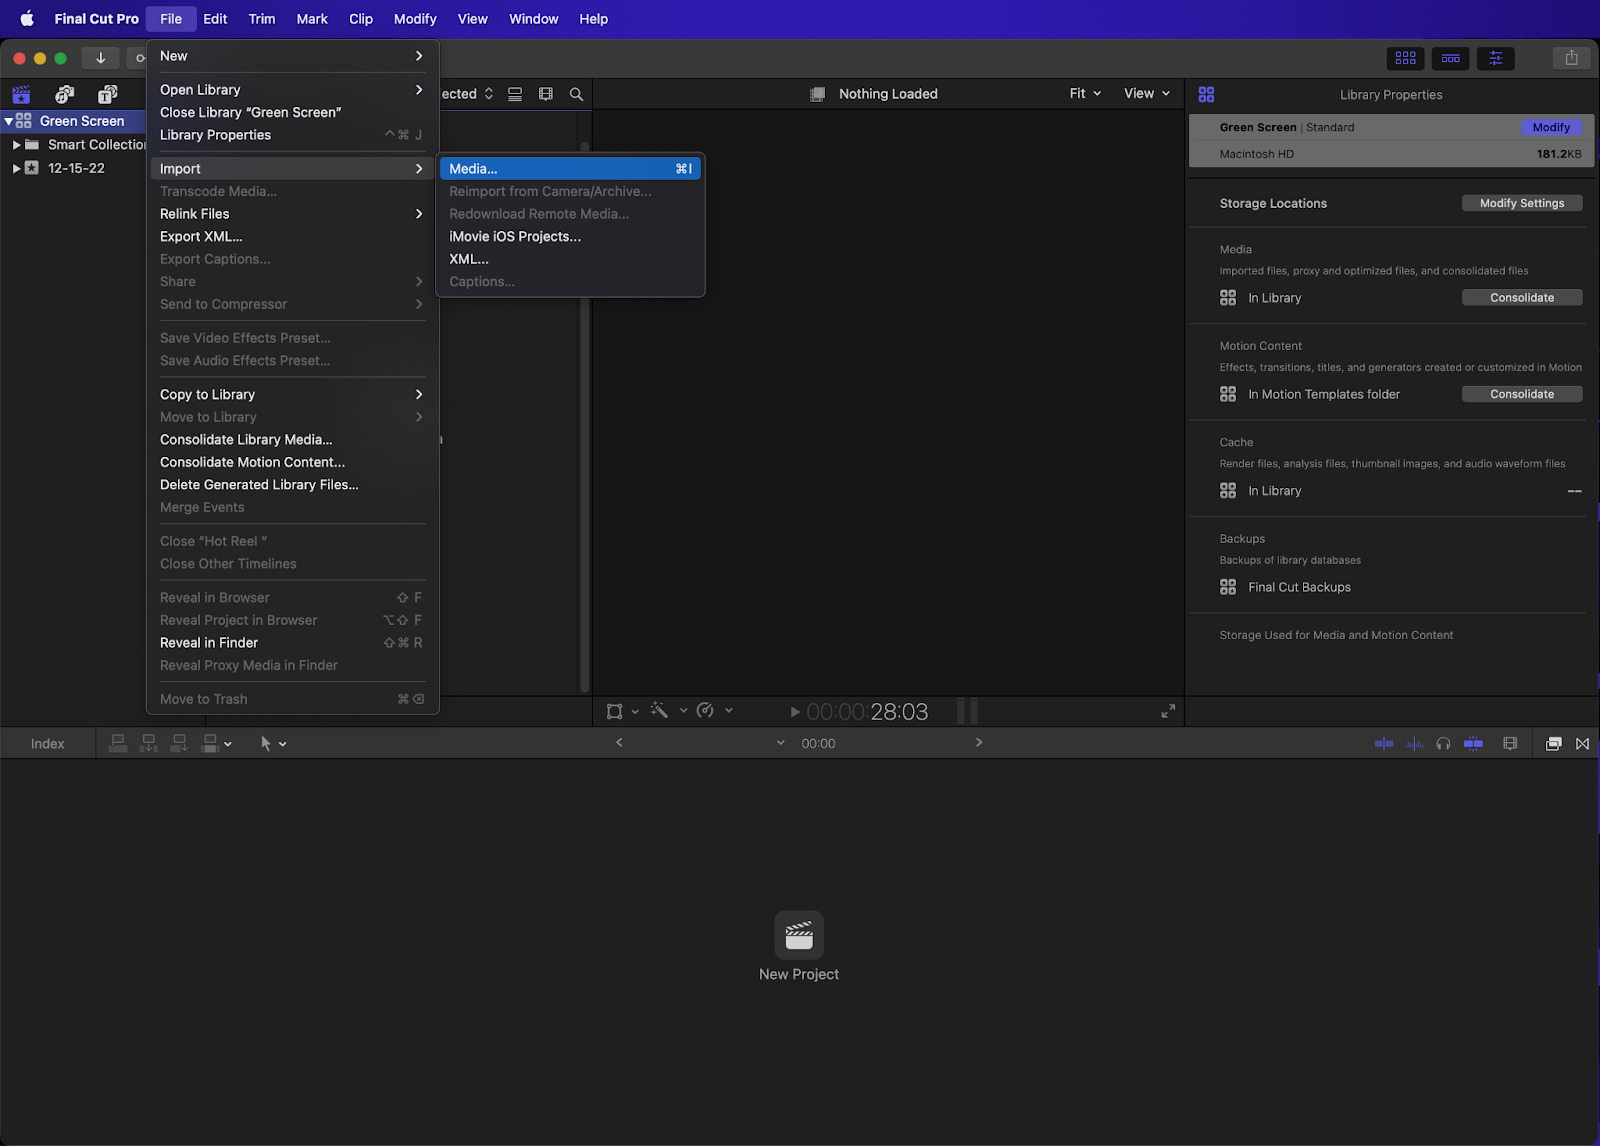Go forward in timeline history
Image resolution: width=1600 pixels, height=1146 pixels.
(979, 742)
